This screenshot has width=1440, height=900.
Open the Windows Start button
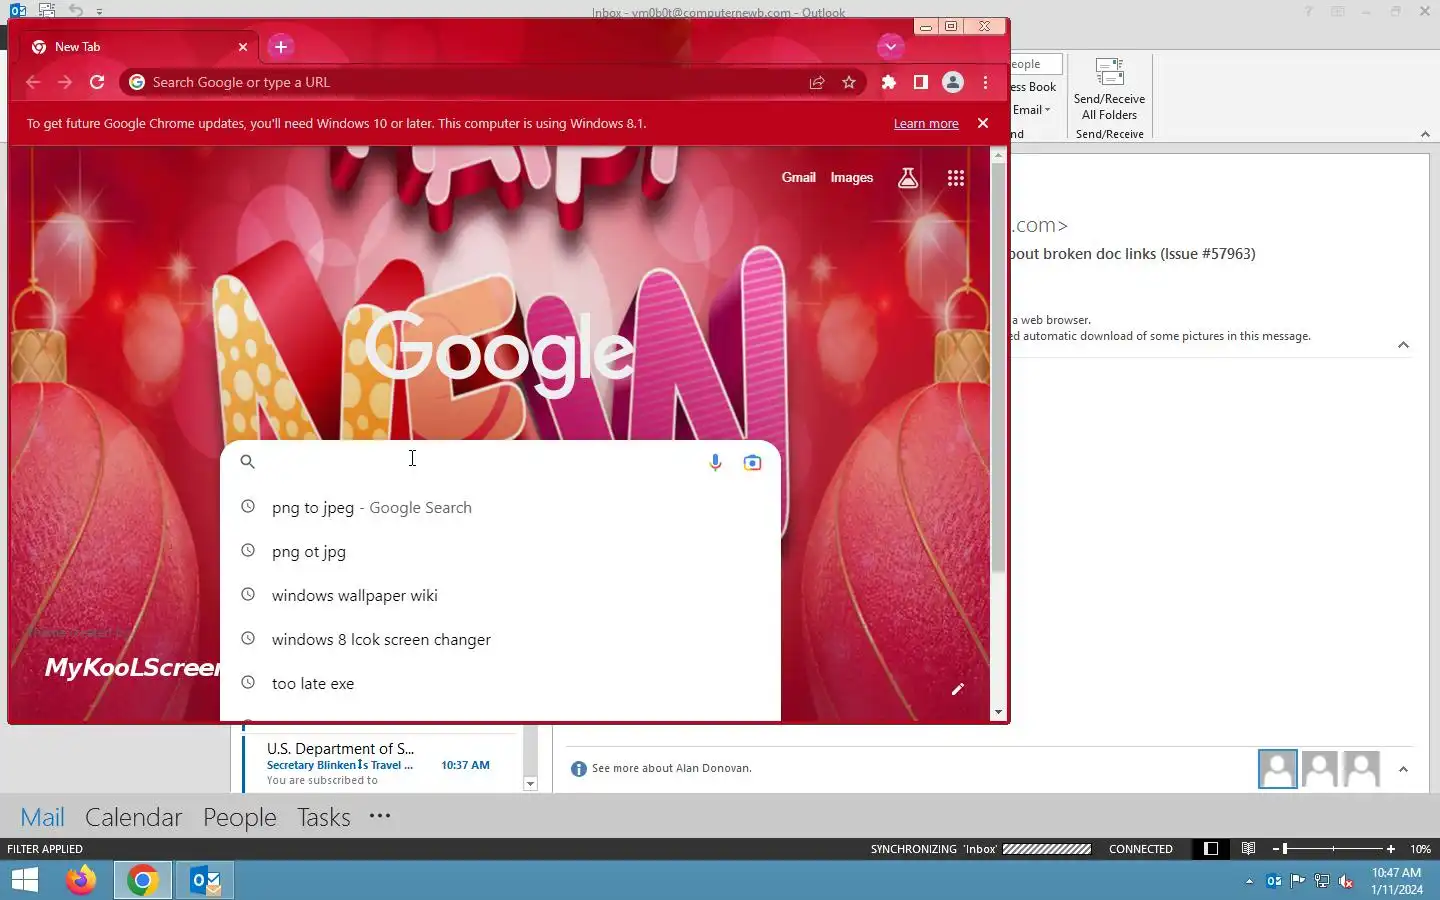tap(24, 880)
